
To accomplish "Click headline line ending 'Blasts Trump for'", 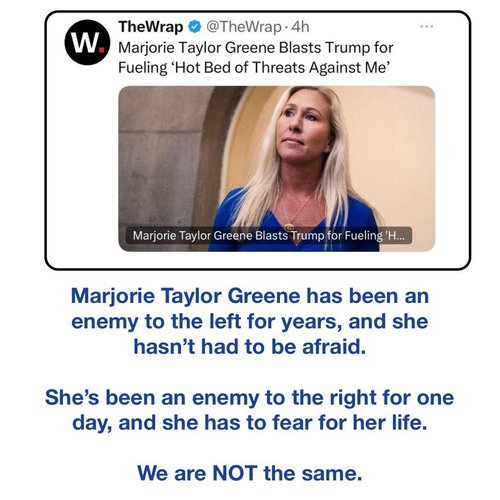I will 256,47.
